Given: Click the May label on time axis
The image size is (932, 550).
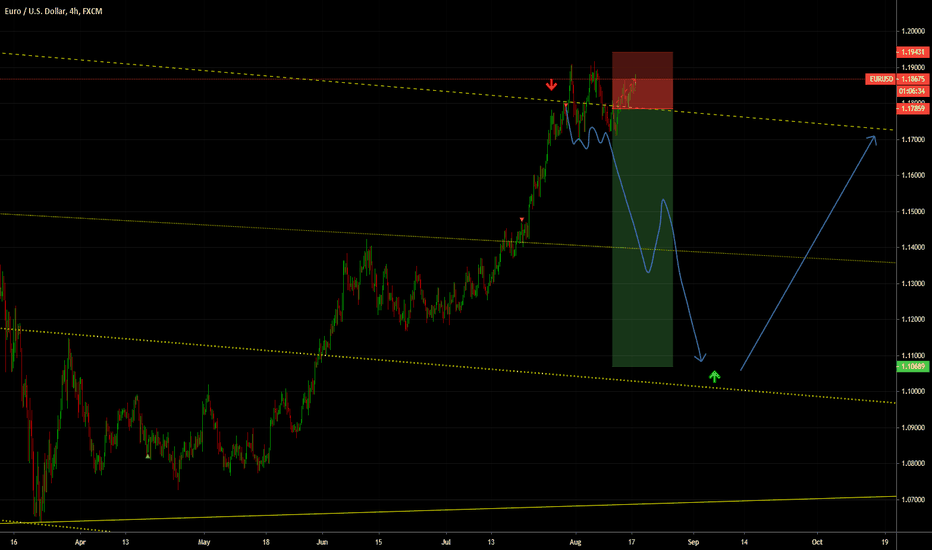Looking at the screenshot, I should coord(204,542).
